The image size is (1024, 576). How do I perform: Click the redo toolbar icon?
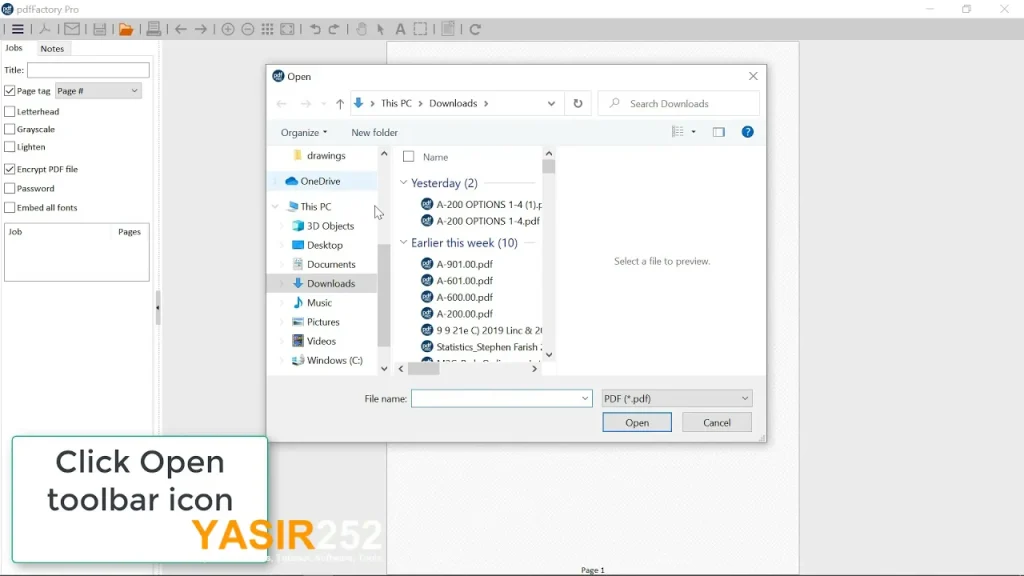tap(334, 29)
